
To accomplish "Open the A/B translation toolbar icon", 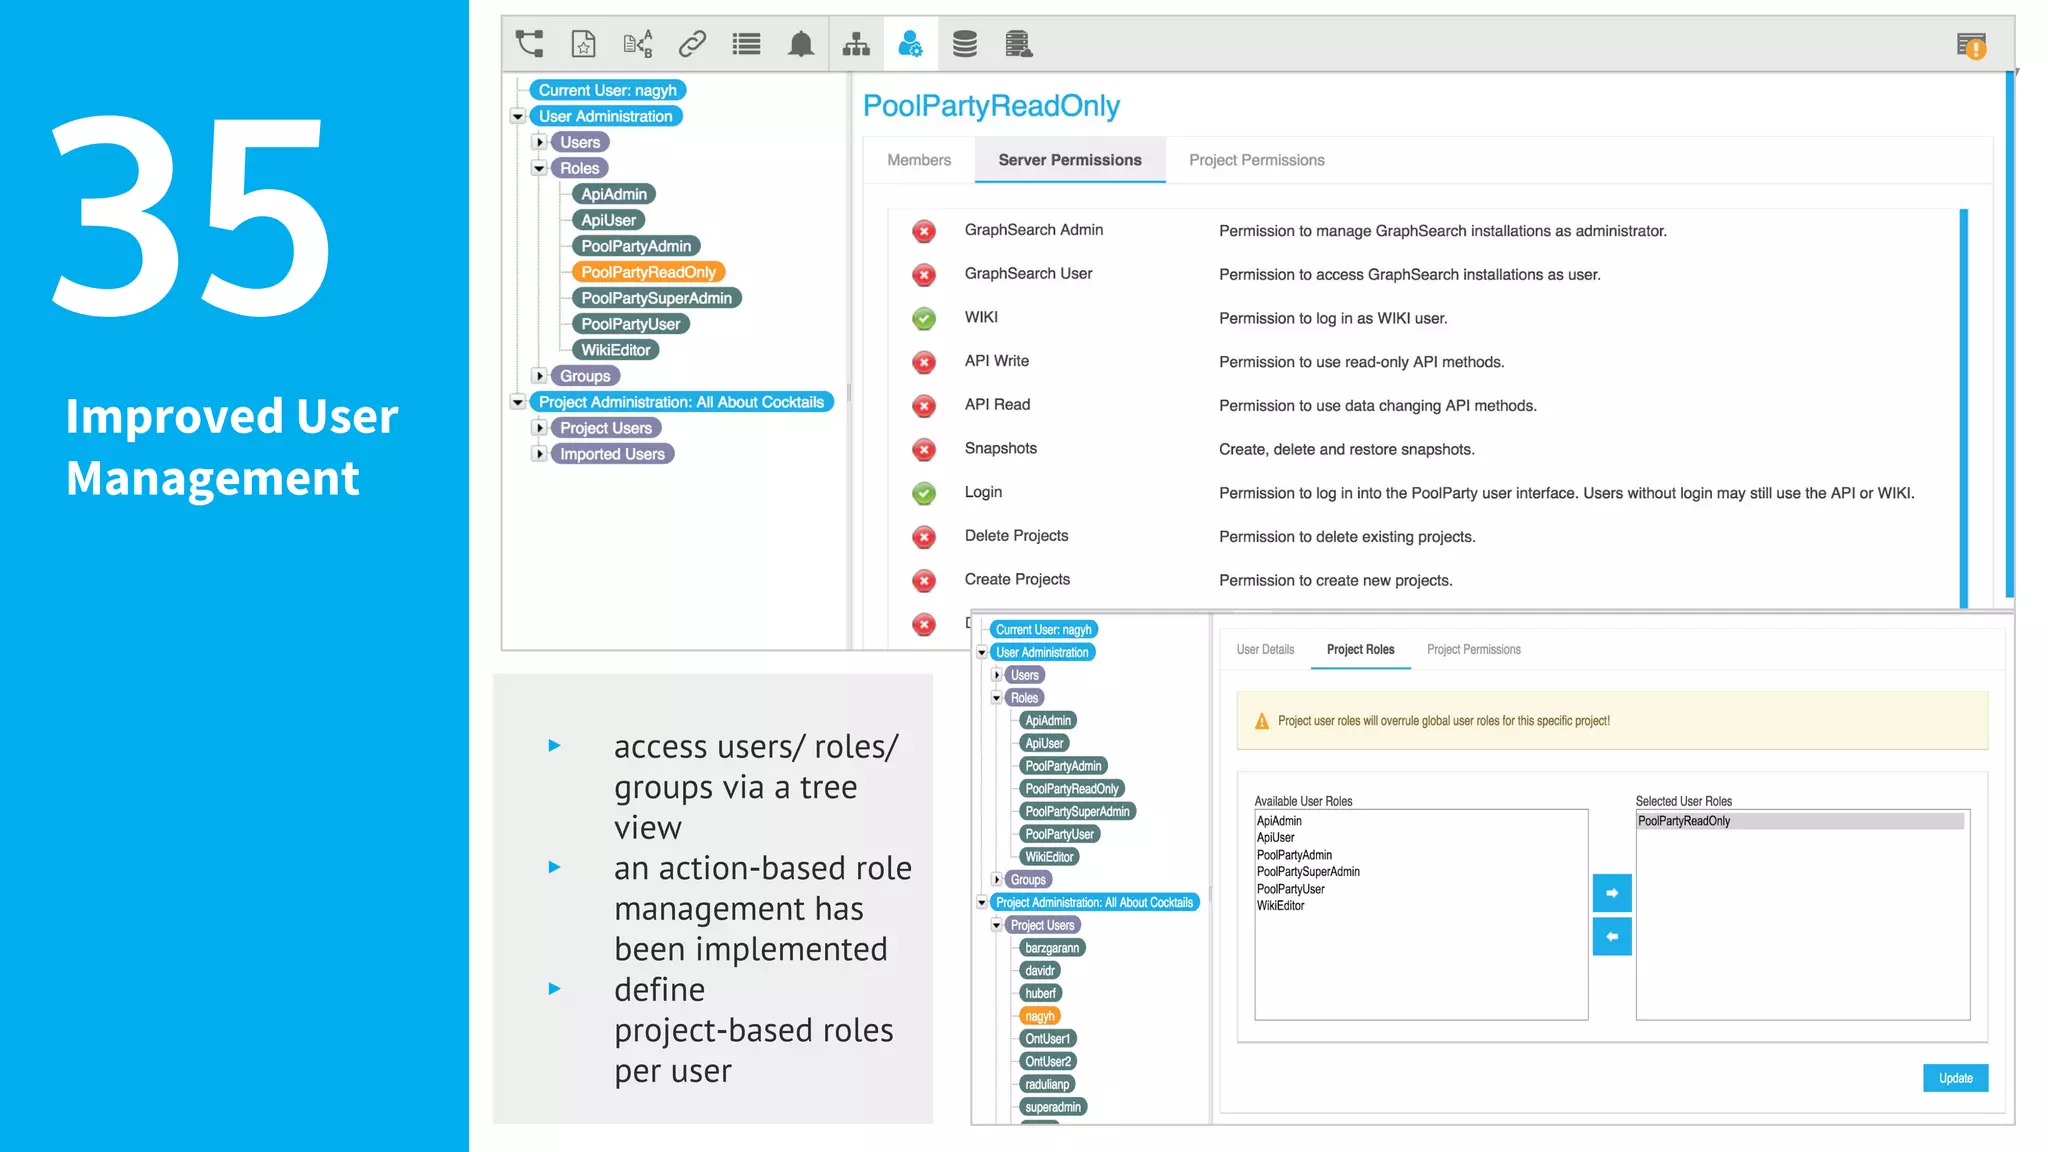I will [x=637, y=43].
